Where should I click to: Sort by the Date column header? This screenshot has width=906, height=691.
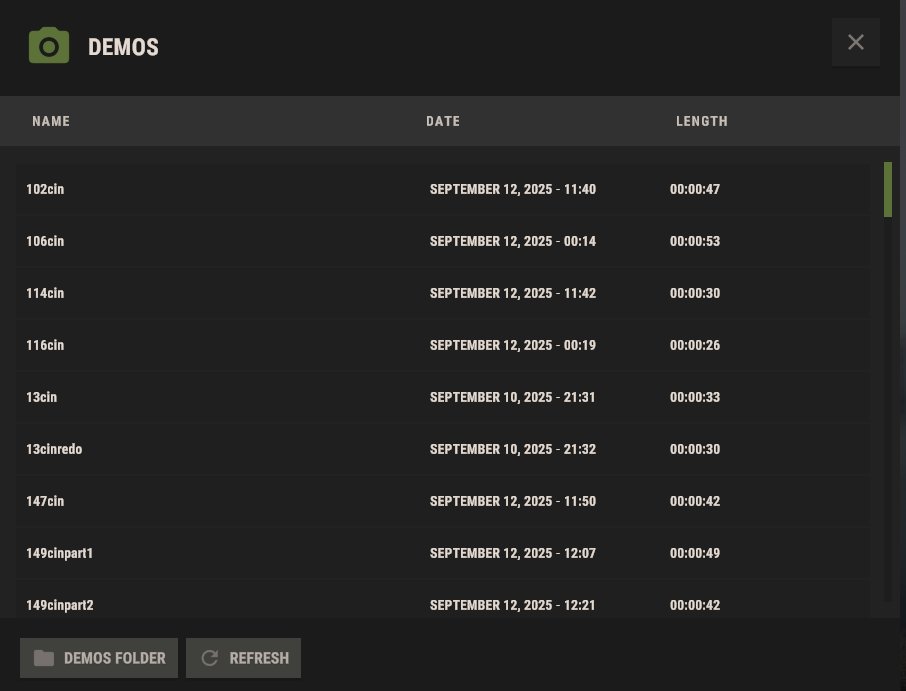pos(443,121)
